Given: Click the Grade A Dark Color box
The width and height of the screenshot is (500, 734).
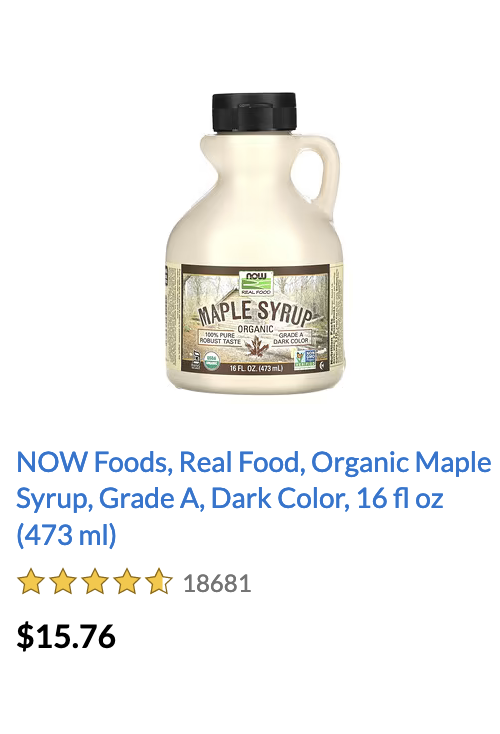Looking at the screenshot, I should (x=291, y=338).
